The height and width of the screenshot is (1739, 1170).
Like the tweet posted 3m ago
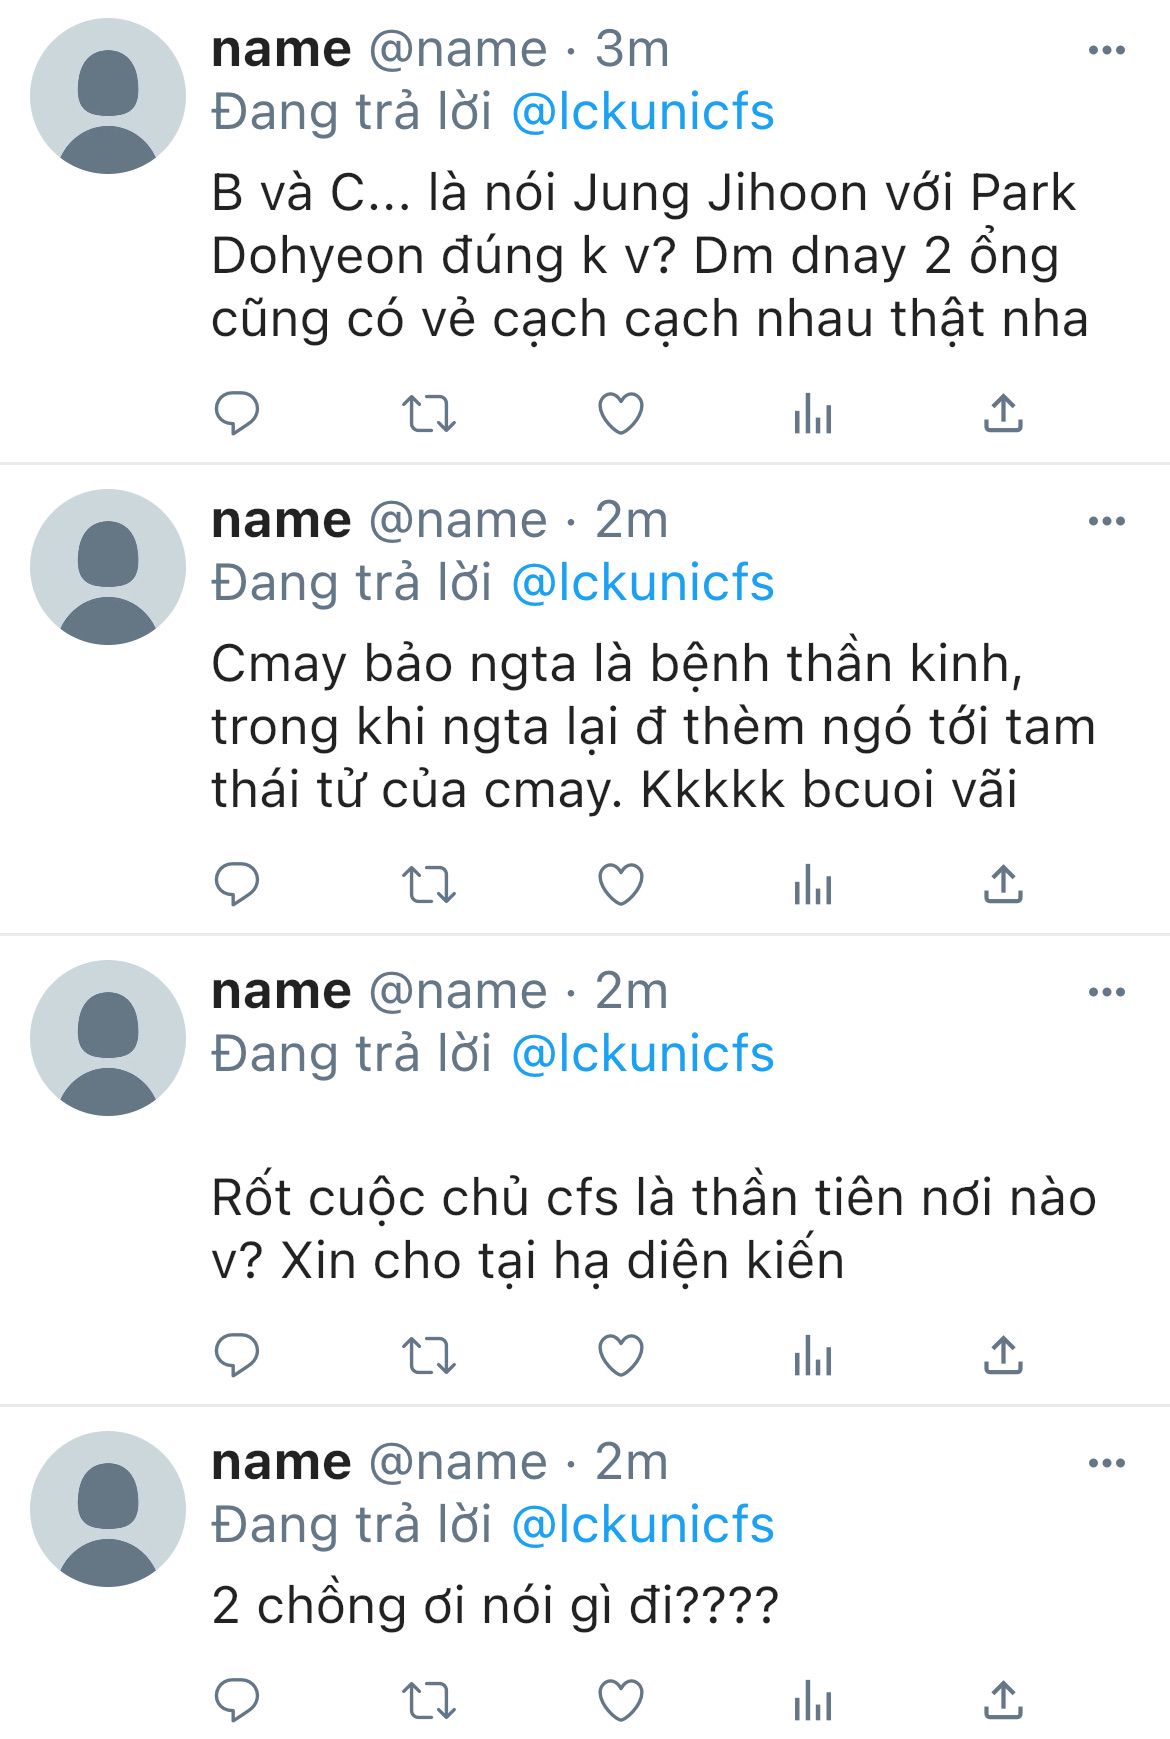(x=620, y=413)
